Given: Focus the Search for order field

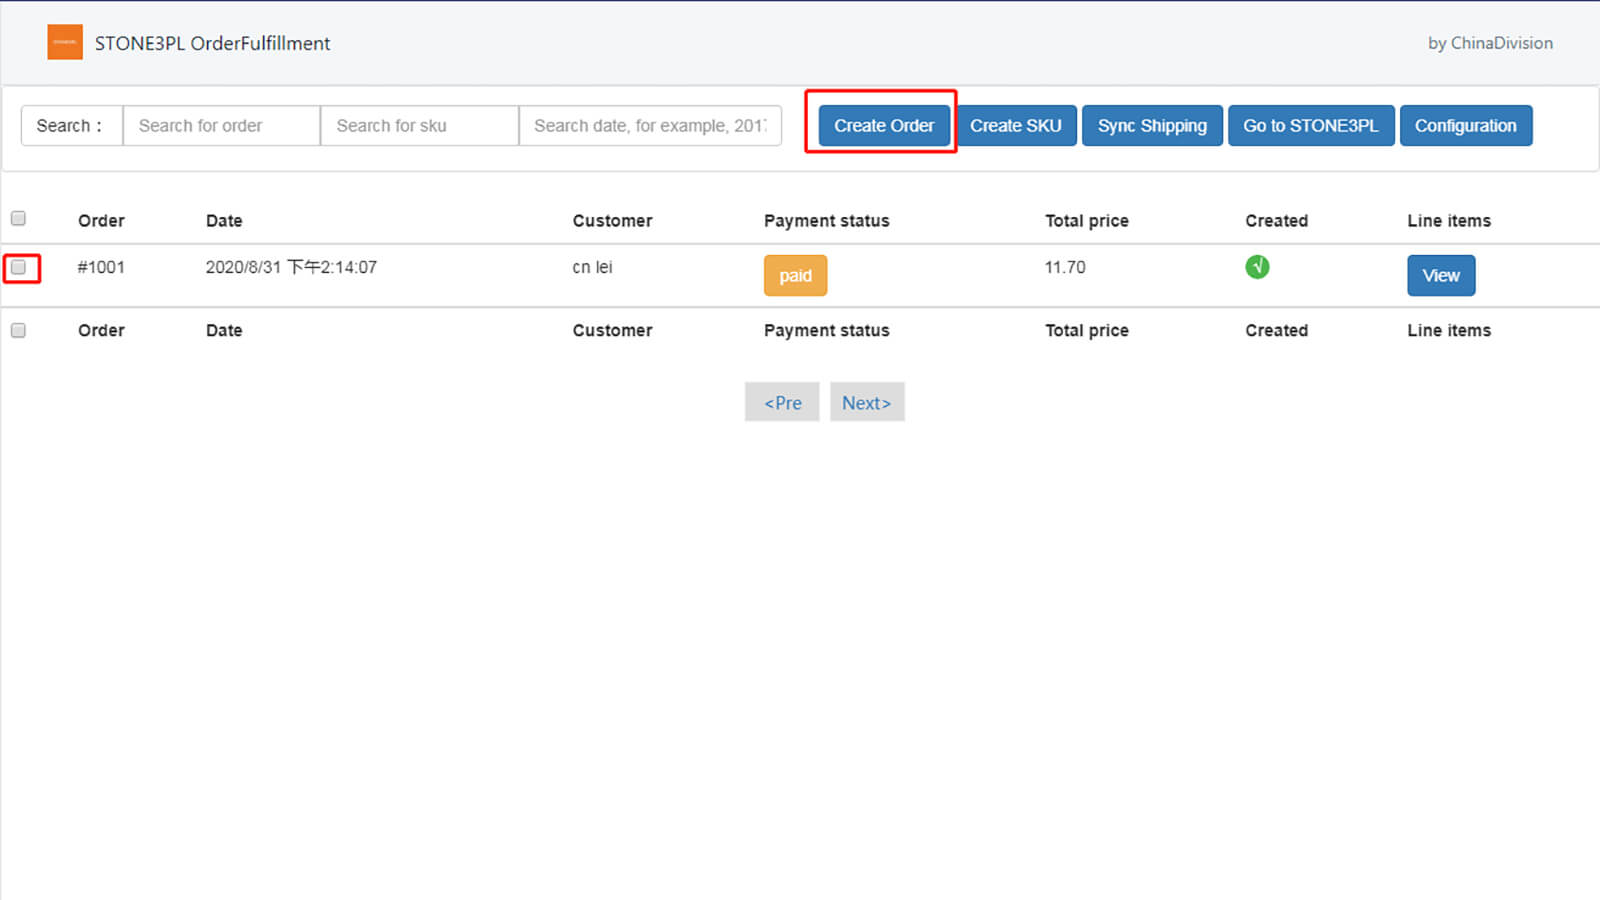Looking at the screenshot, I should (221, 126).
